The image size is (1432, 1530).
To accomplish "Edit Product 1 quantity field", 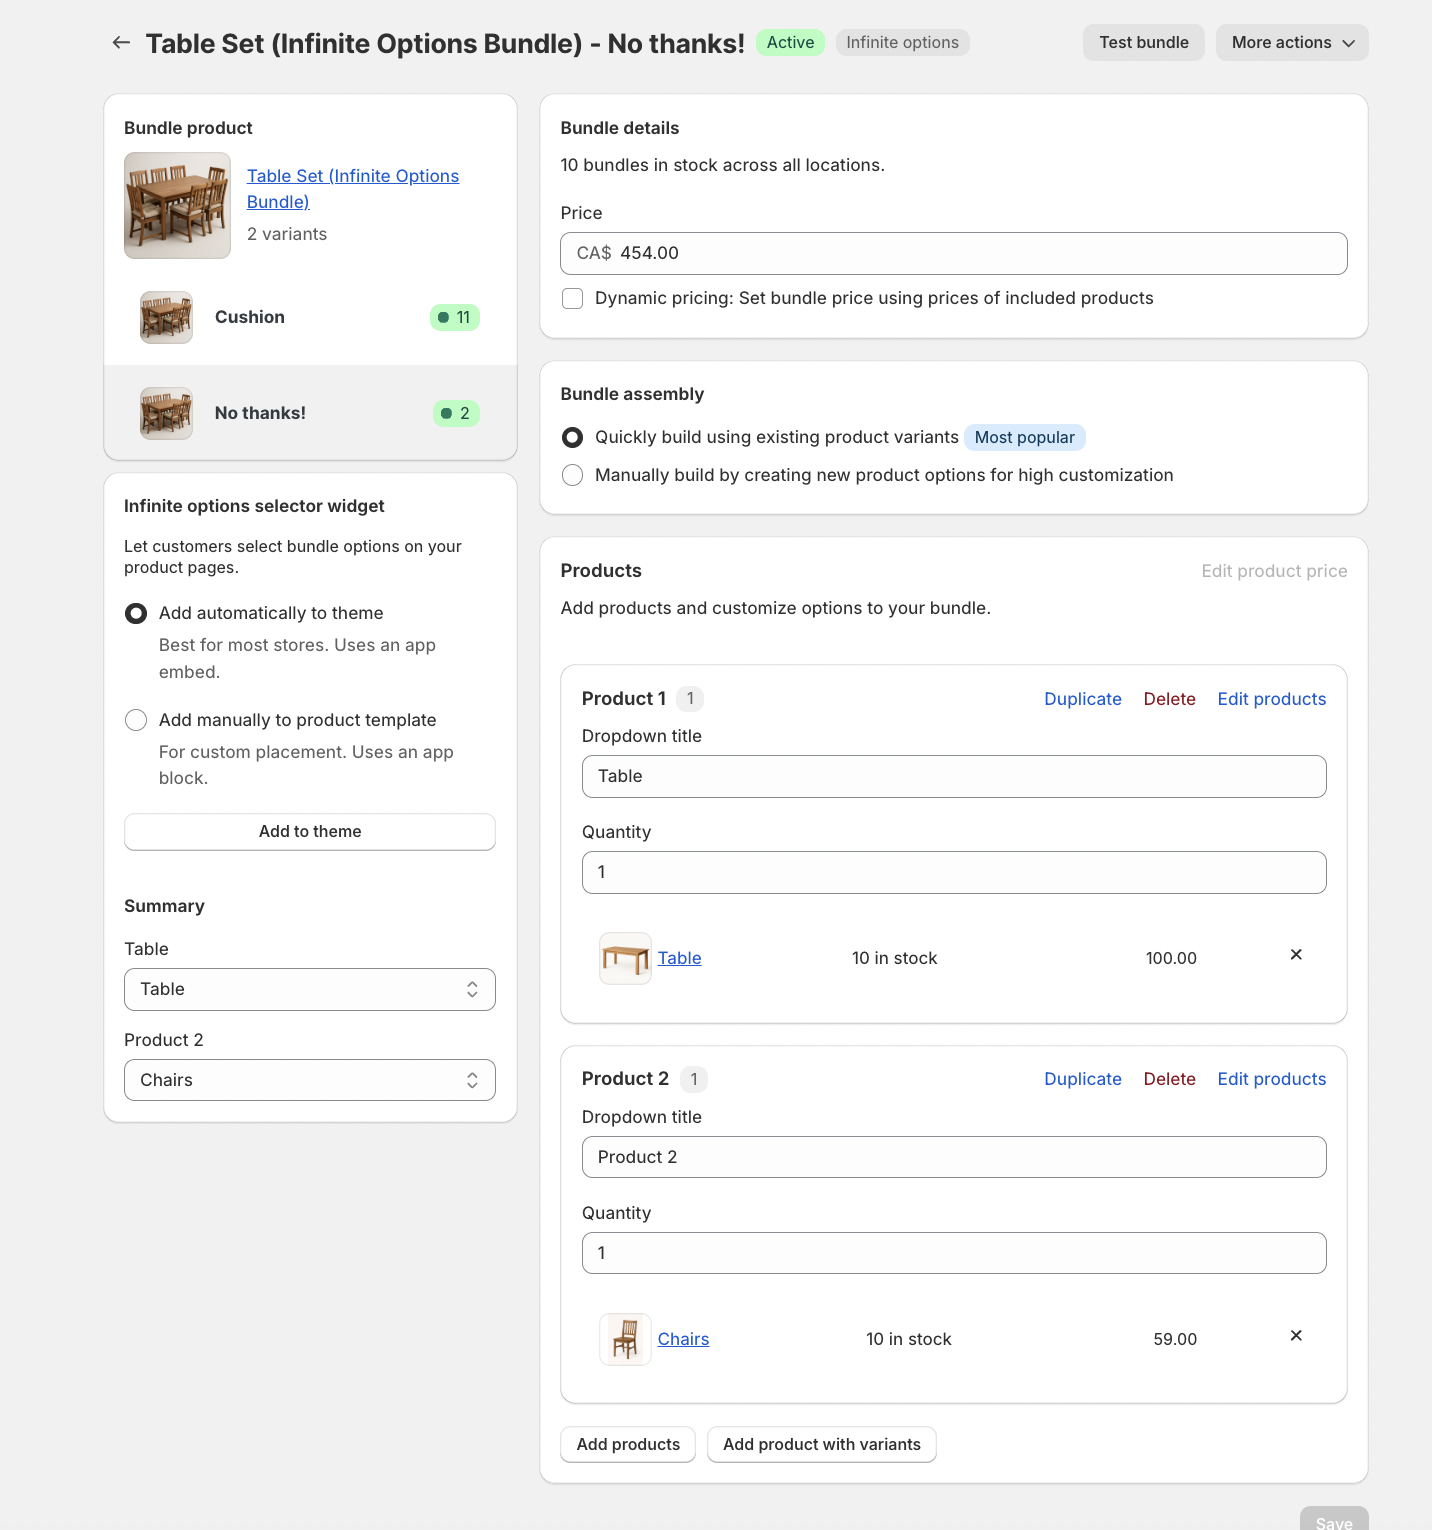I will coord(954,873).
